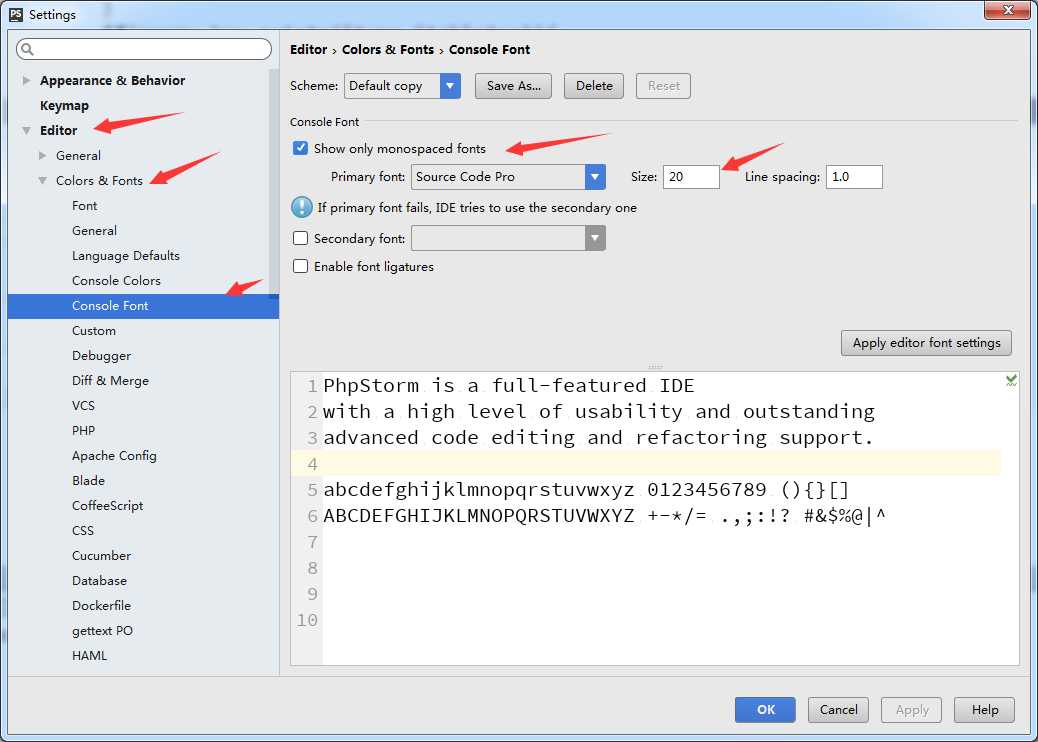Expand Appearance & Behavior section
The height and width of the screenshot is (742, 1038).
pyautogui.click(x=26, y=80)
